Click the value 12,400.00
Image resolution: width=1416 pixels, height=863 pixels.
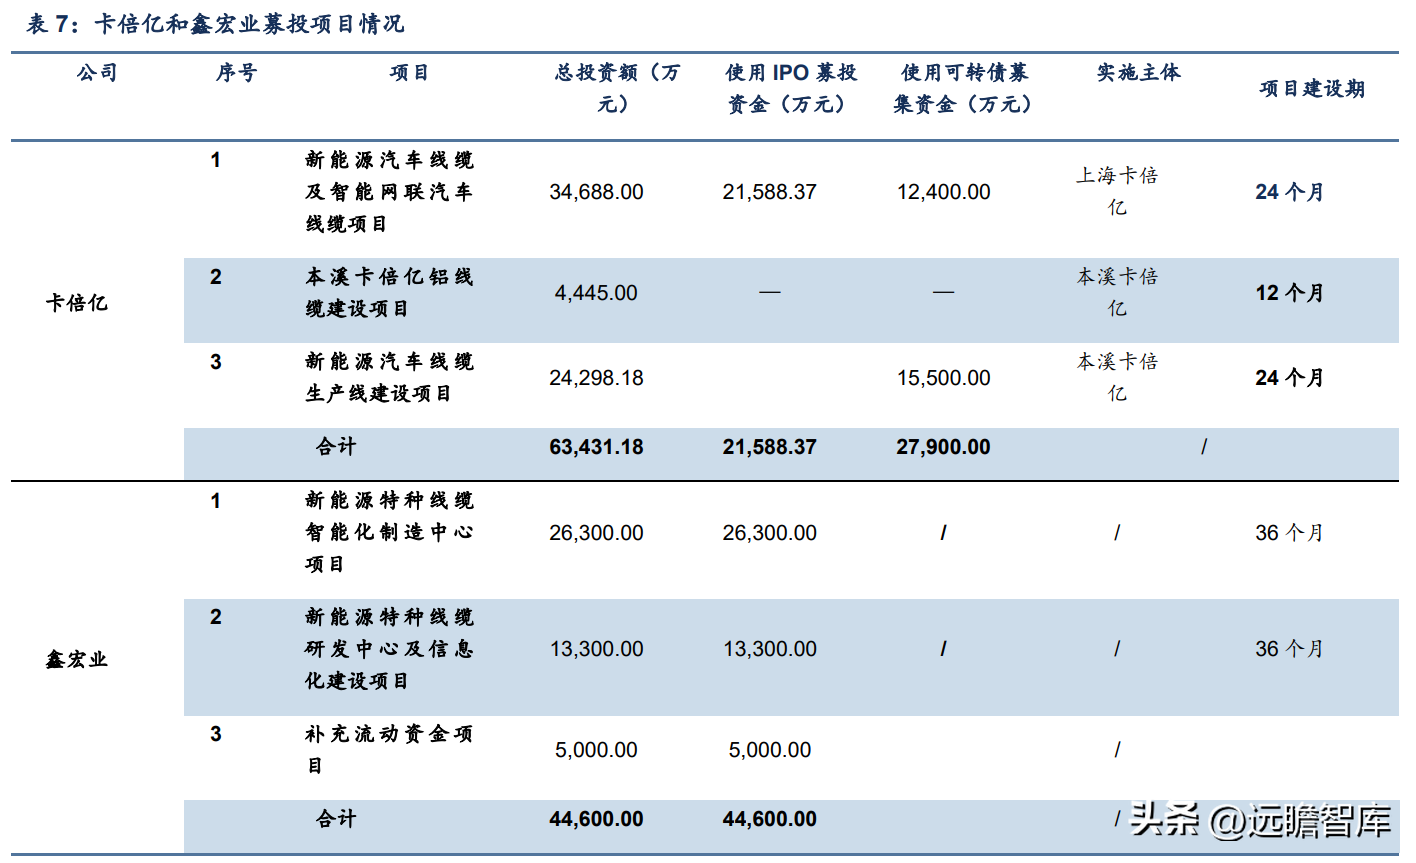point(943,192)
